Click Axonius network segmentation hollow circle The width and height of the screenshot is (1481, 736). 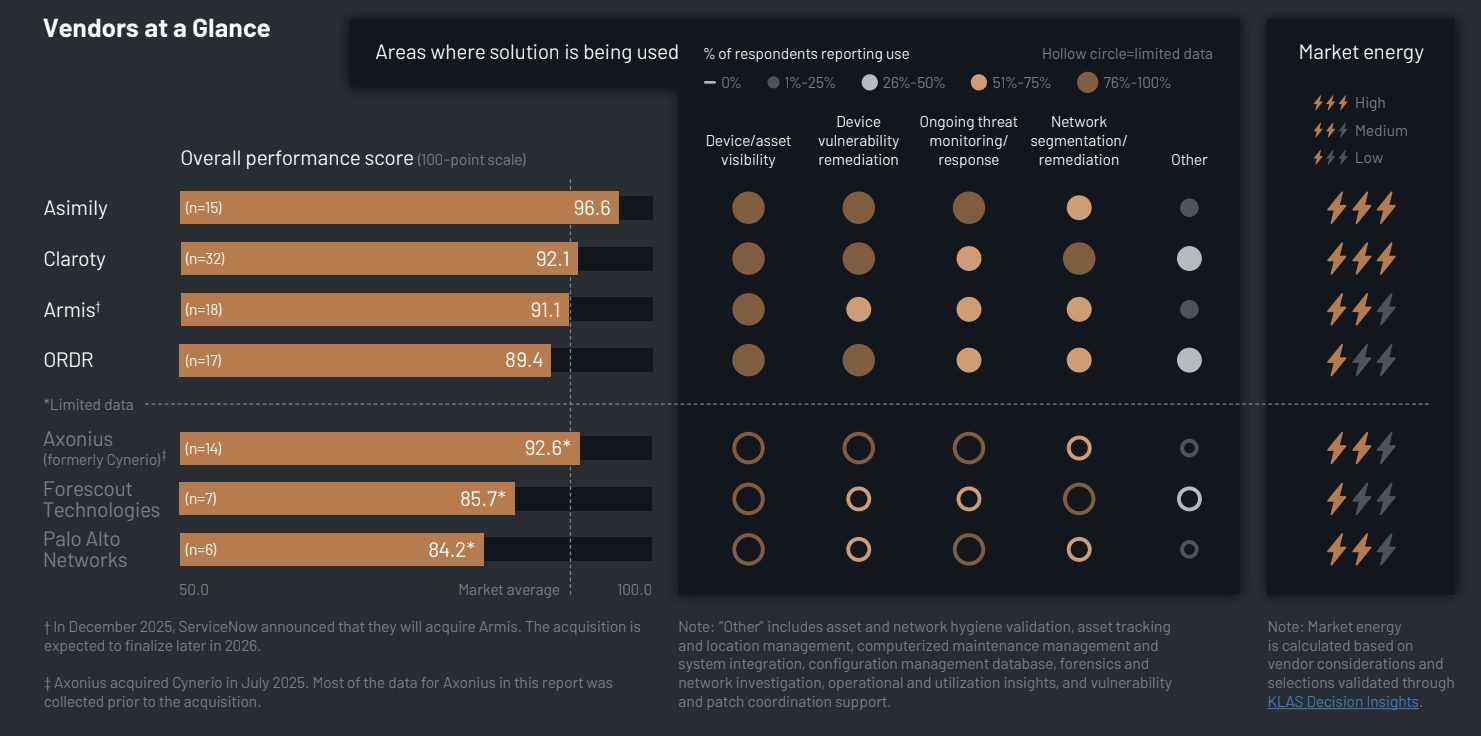pyautogui.click(x=1078, y=448)
